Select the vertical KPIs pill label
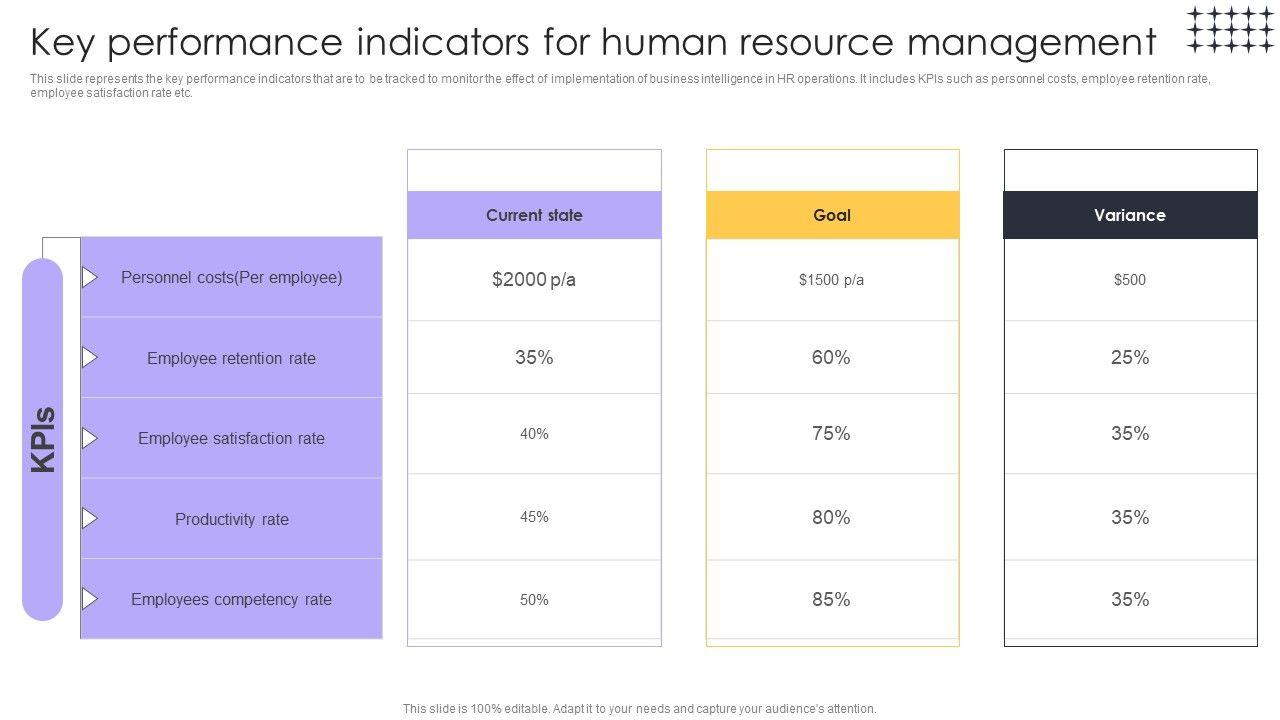This screenshot has height=720, width=1280. [x=43, y=439]
